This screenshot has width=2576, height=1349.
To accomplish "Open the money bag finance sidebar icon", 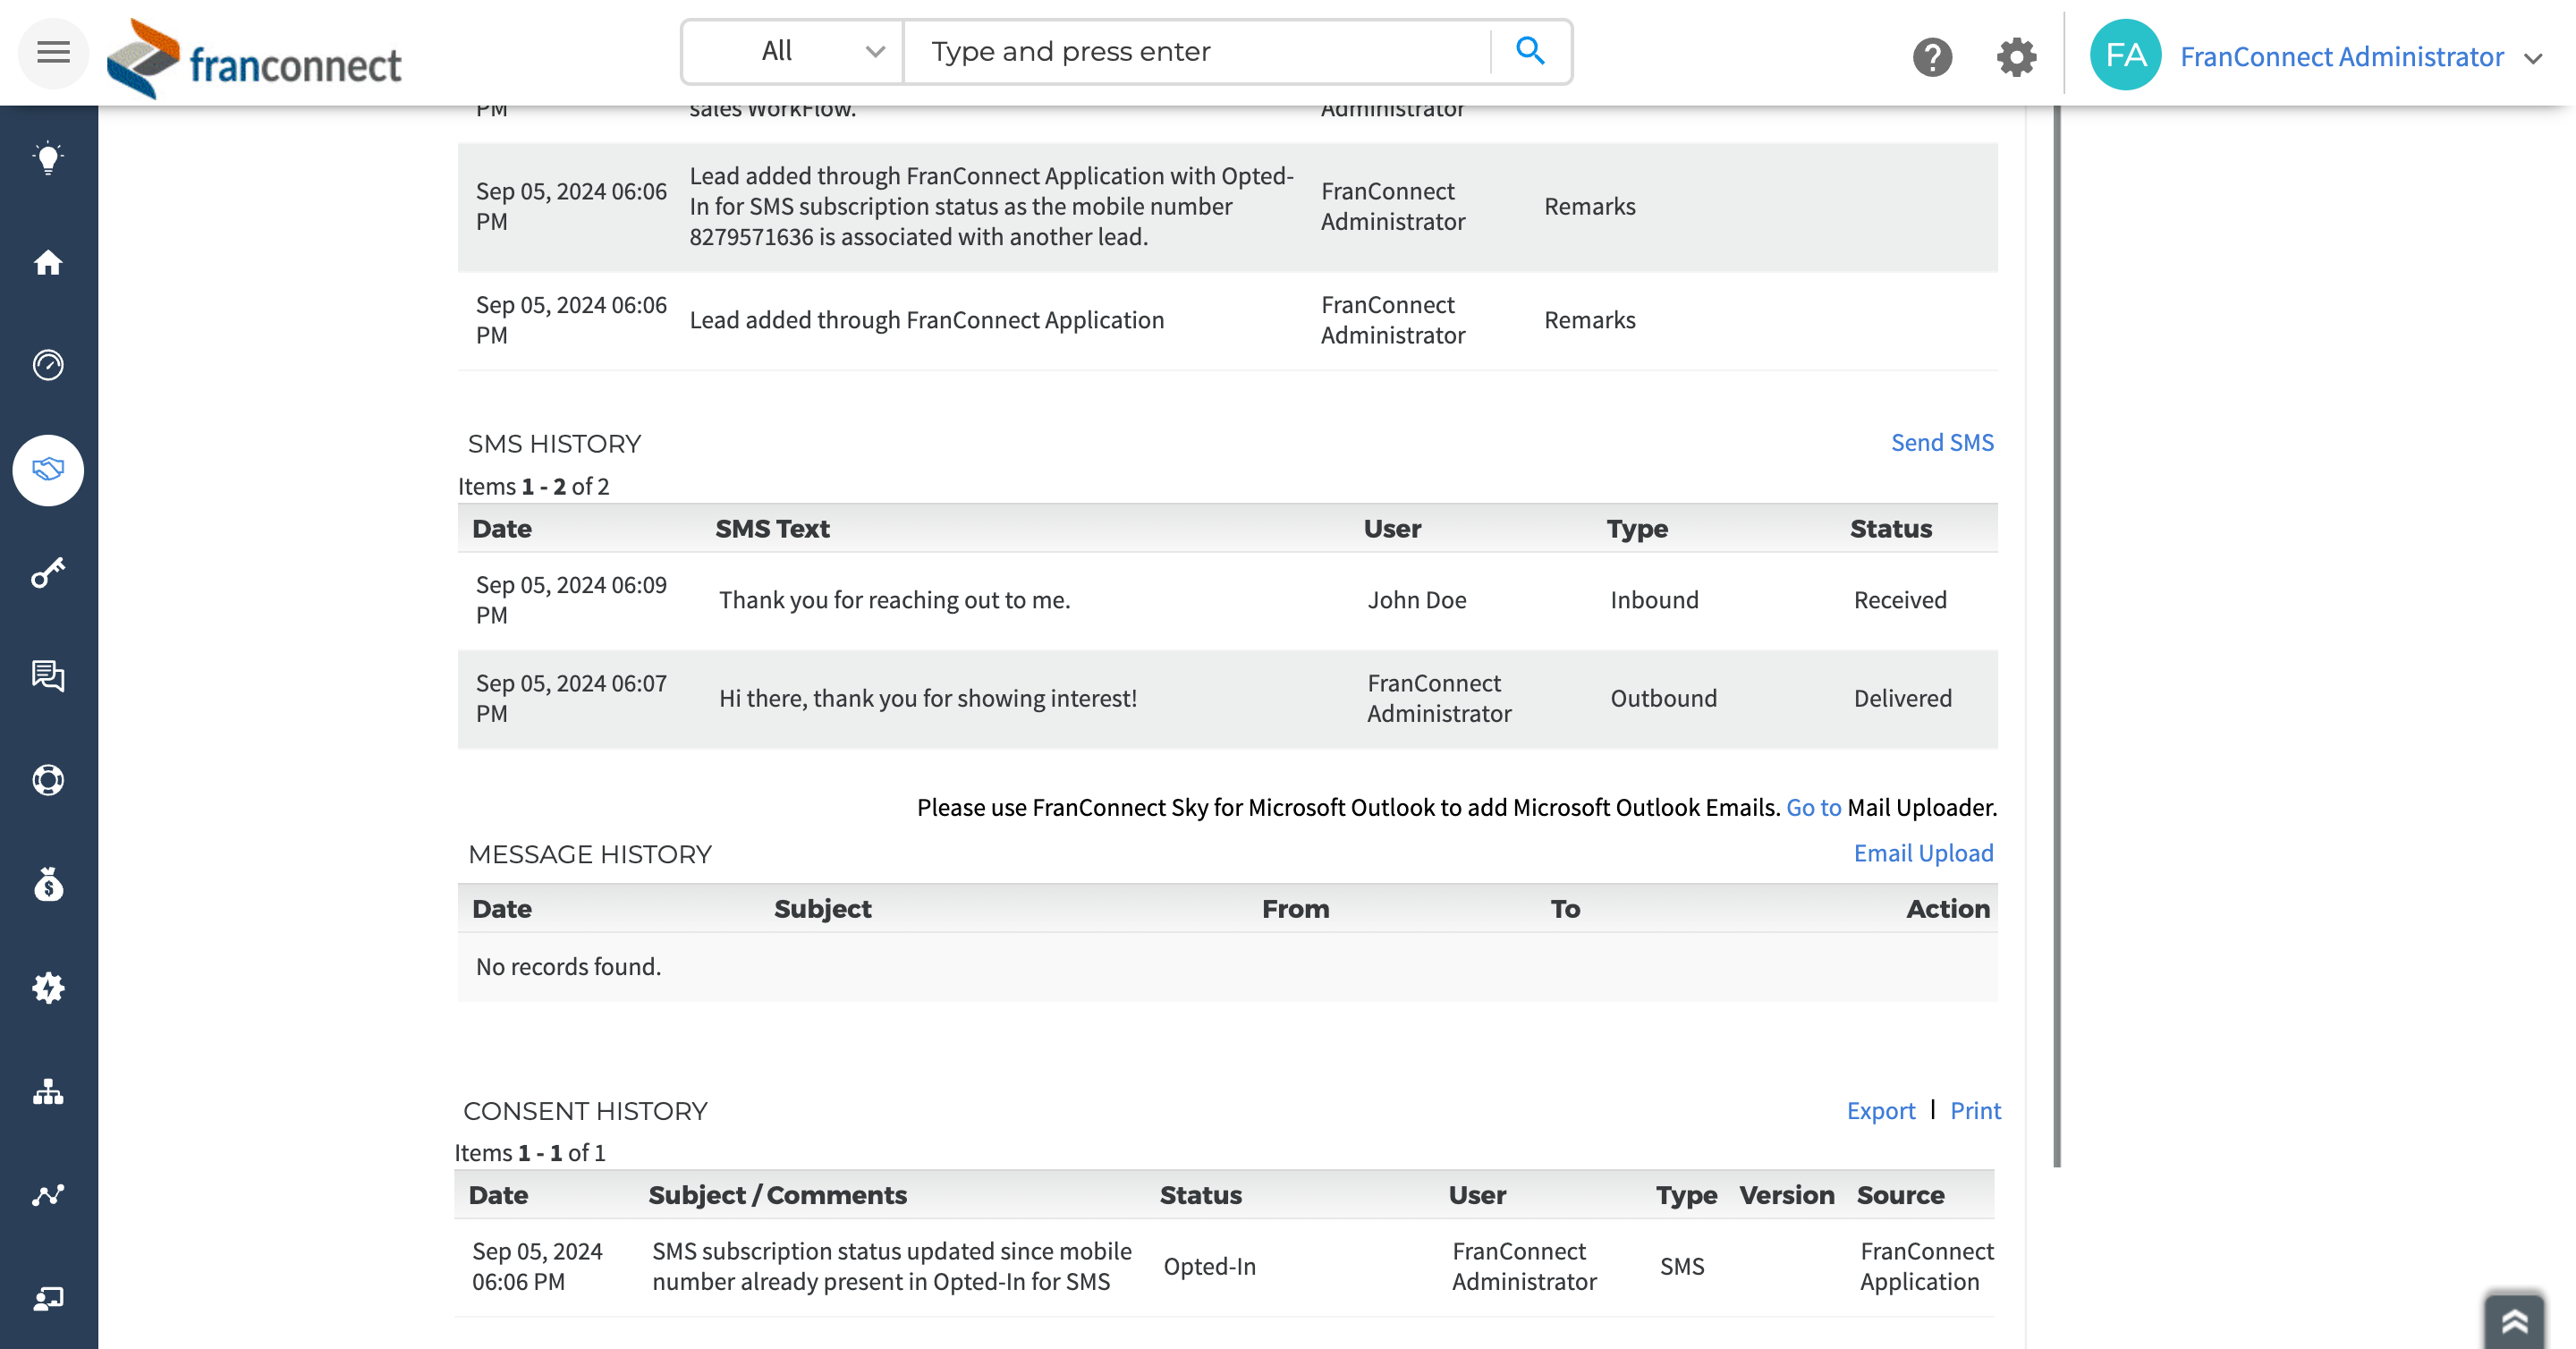I will (48, 884).
